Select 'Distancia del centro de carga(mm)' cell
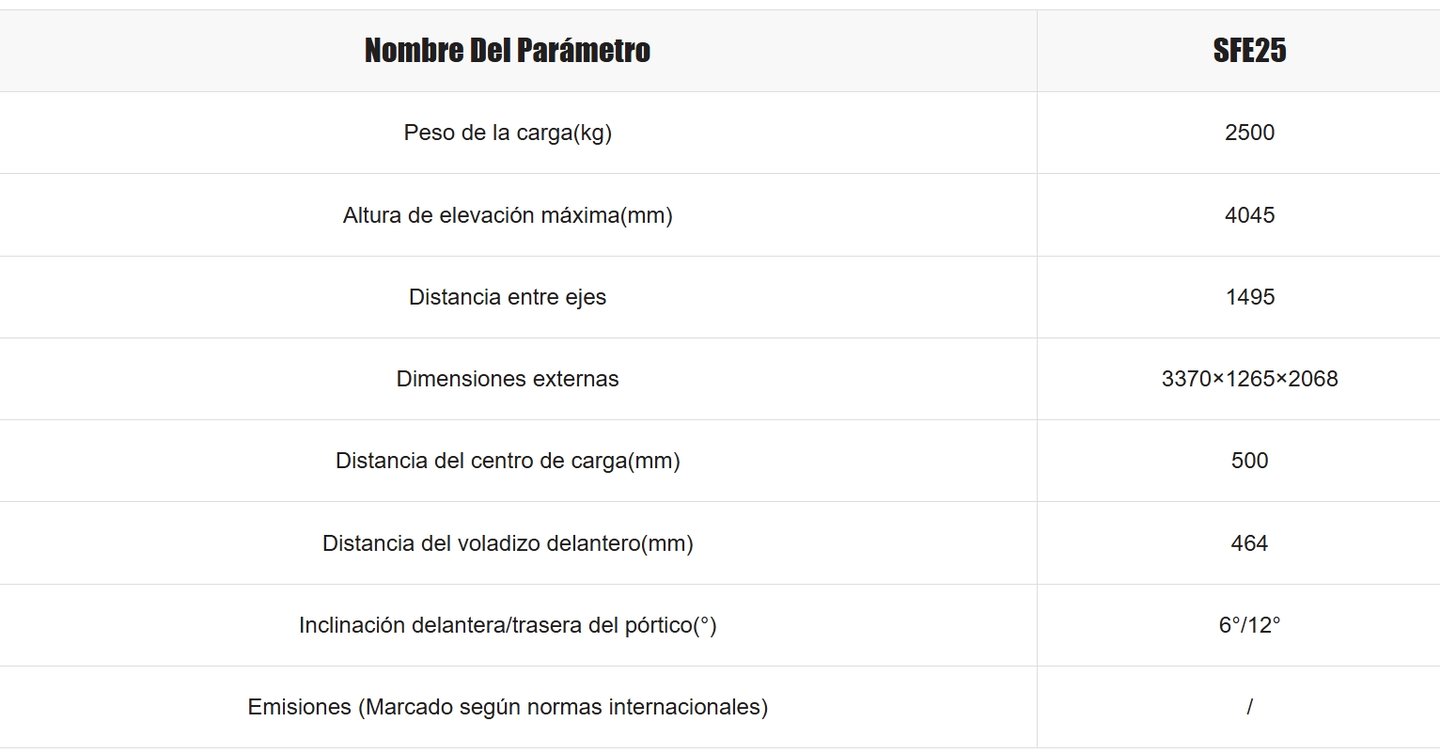The width and height of the screenshot is (1440, 753). tap(507, 461)
